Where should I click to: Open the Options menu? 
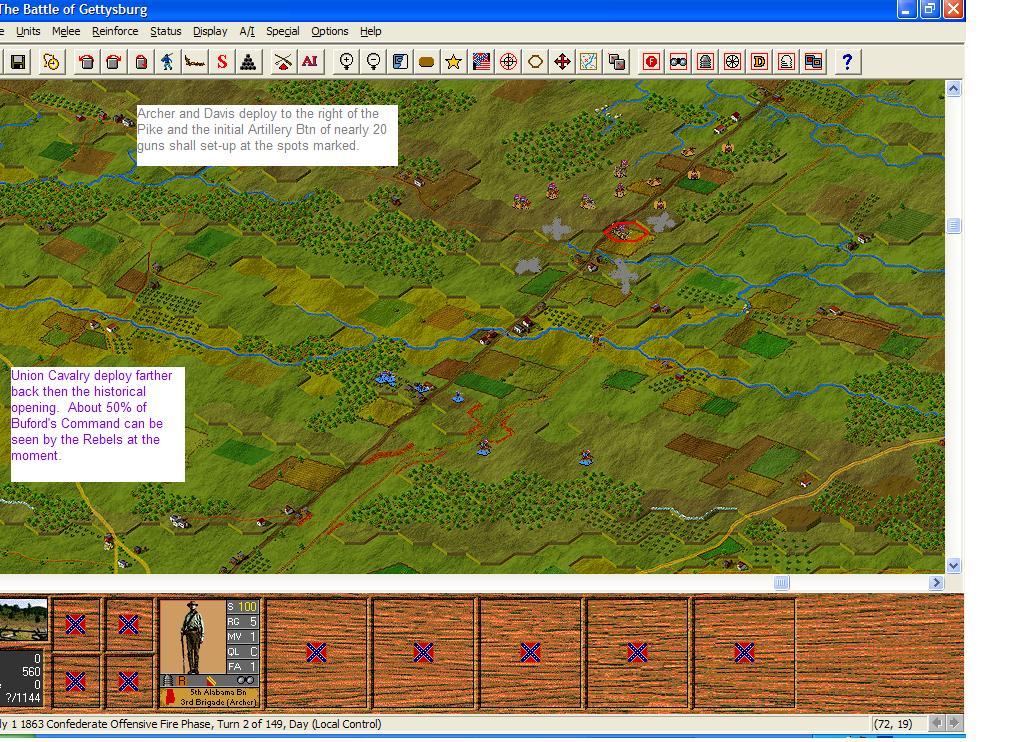[330, 31]
